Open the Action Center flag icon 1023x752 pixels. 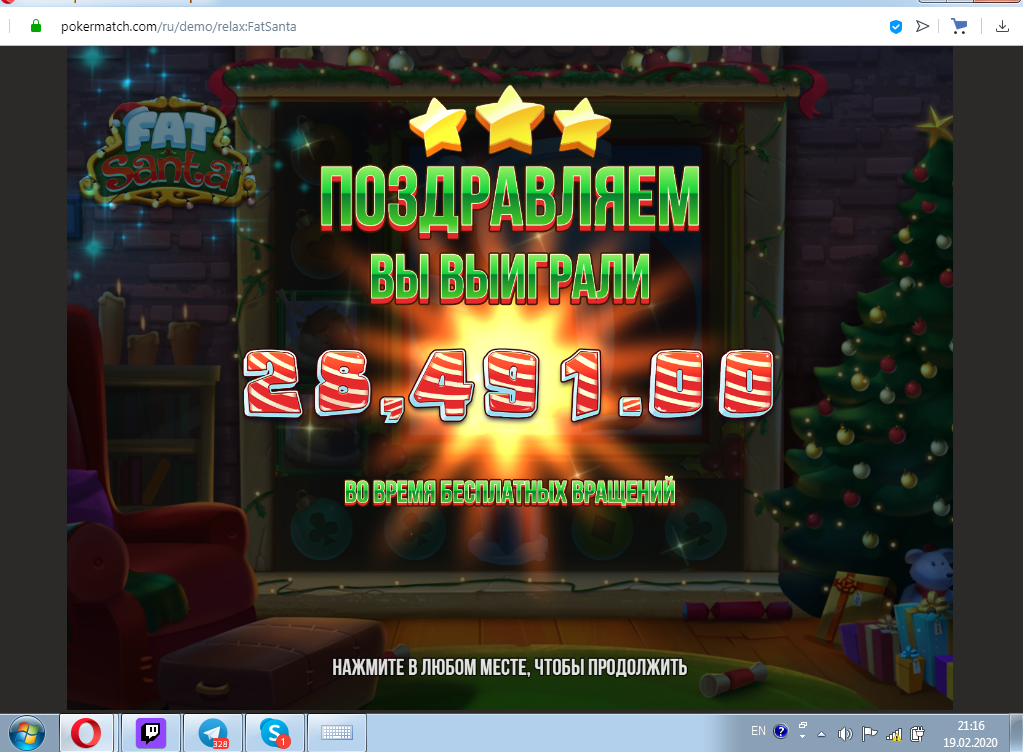869,734
